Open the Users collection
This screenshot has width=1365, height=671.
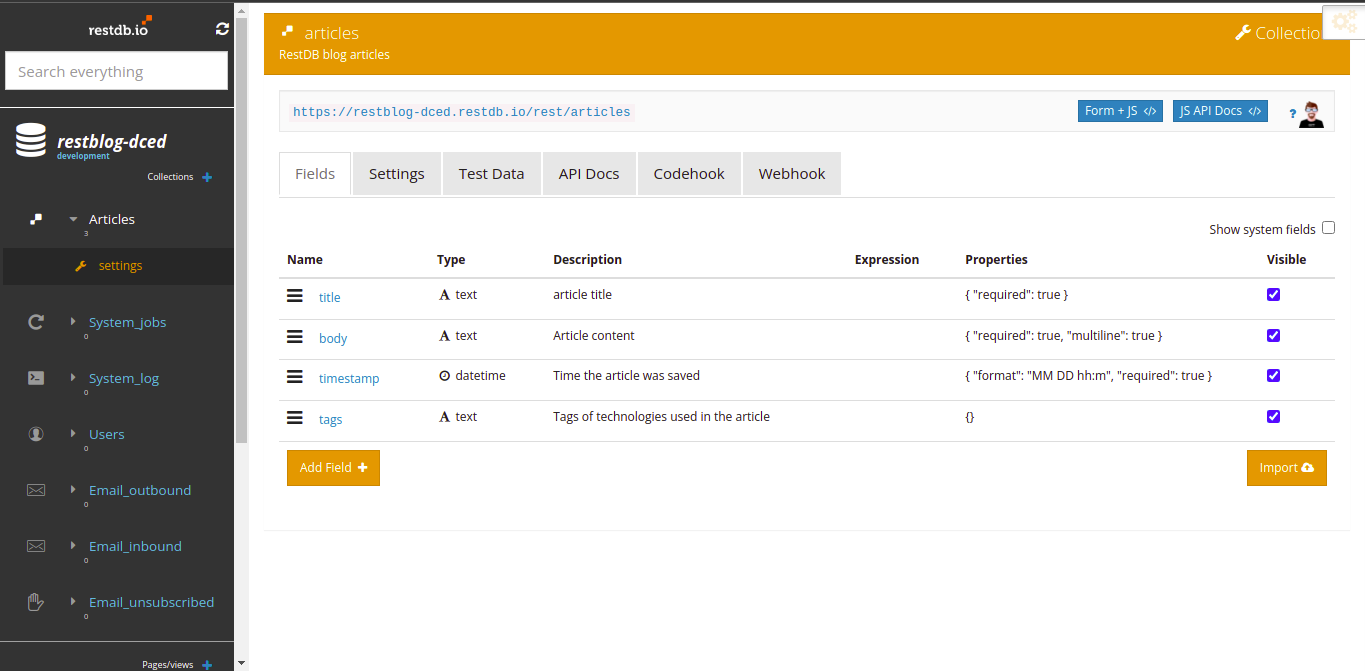tap(107, 434)
